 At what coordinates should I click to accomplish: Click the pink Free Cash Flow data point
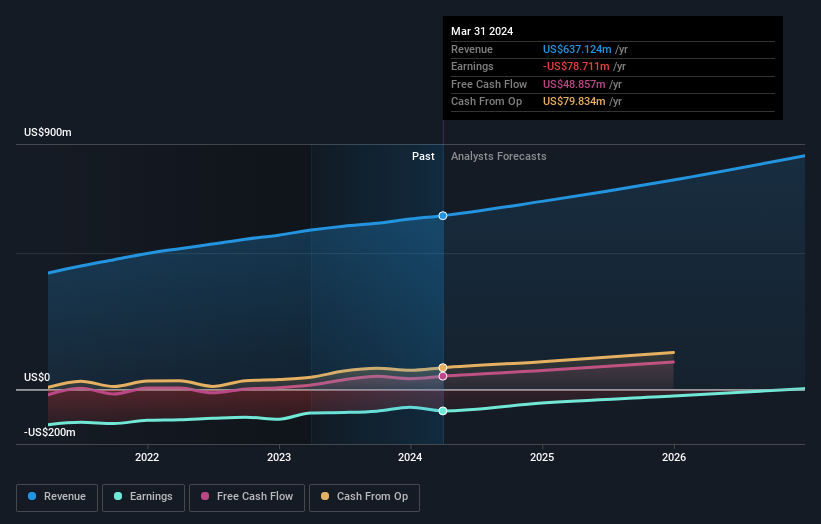point(443,376)
